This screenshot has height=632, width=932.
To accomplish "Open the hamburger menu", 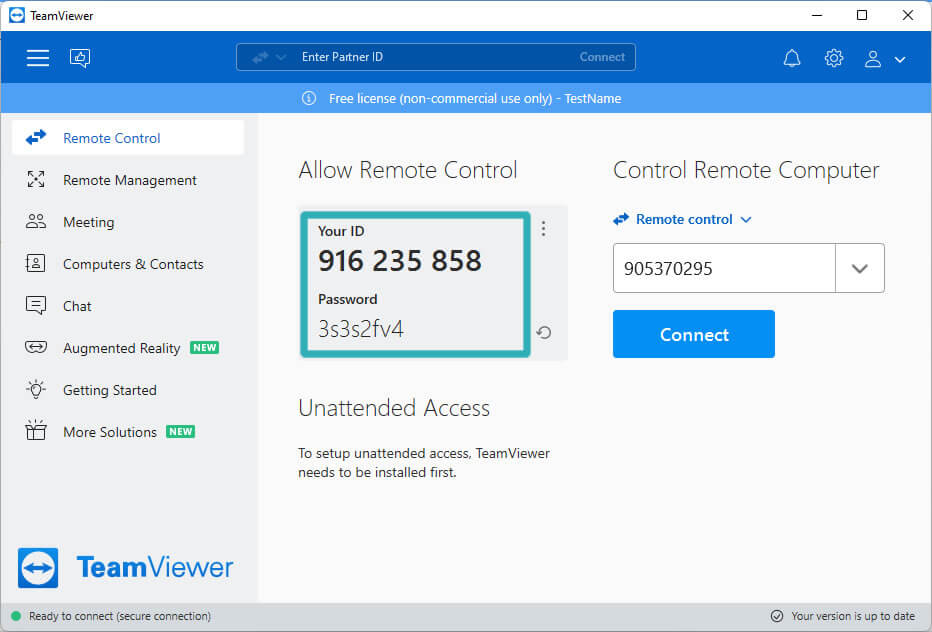I will pos(37,58).
